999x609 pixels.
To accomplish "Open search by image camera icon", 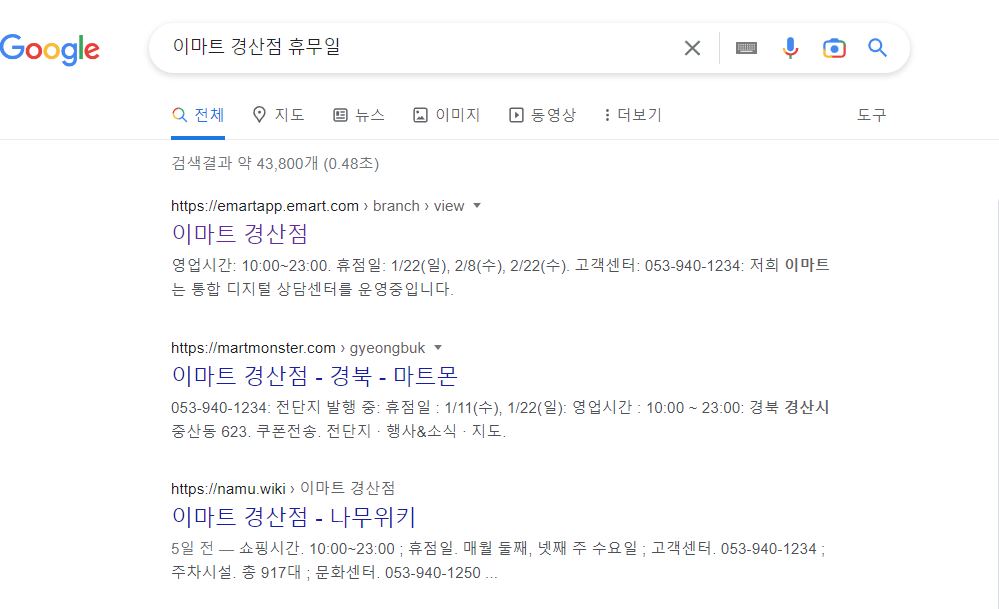I will (x=834, y=48).
